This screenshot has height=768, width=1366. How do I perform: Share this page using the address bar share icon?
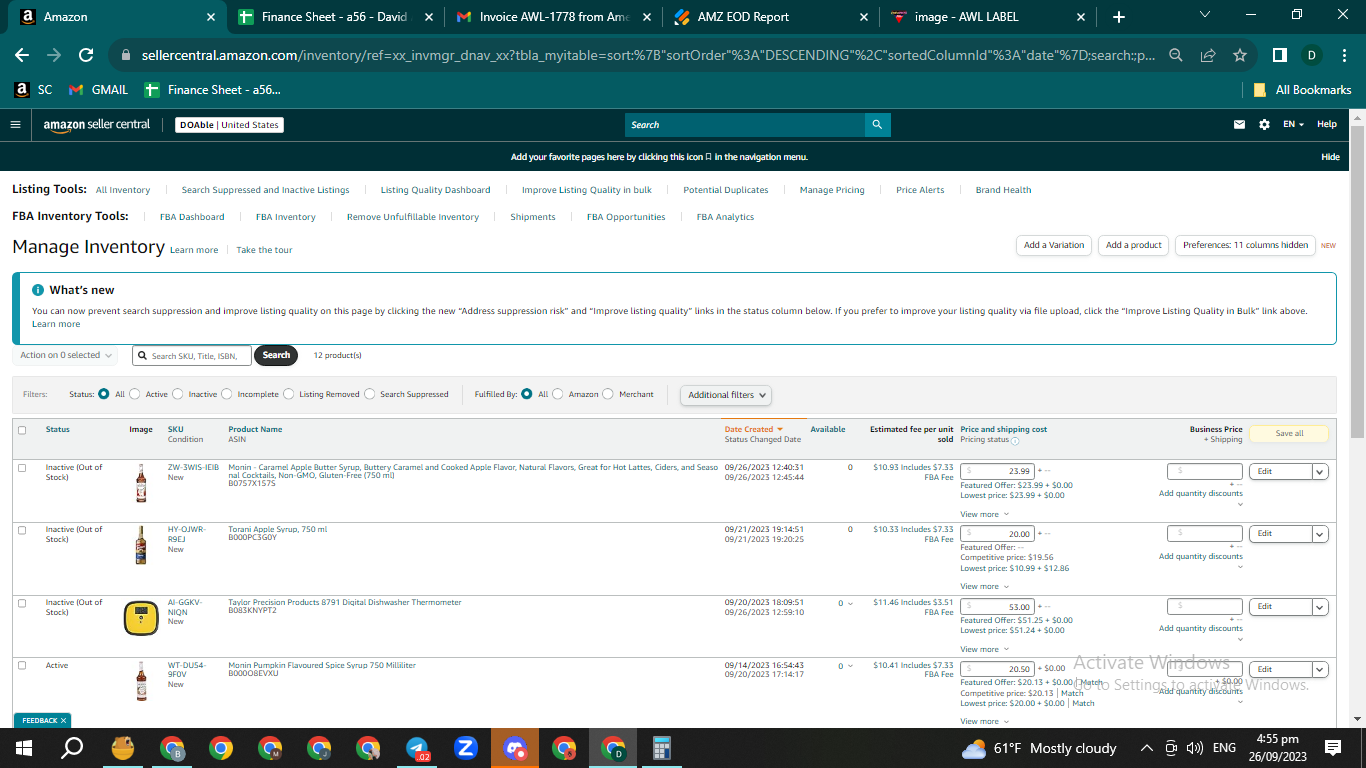click(x=1208, y=56)
